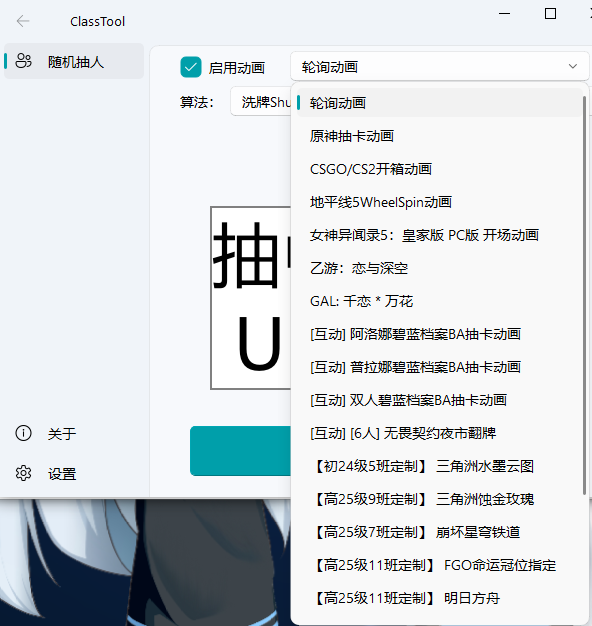Select 女神异闻录5：皇家版 PC版 开场动画
This screenshot has height=626, width=592.
click(x=439, y=235)
